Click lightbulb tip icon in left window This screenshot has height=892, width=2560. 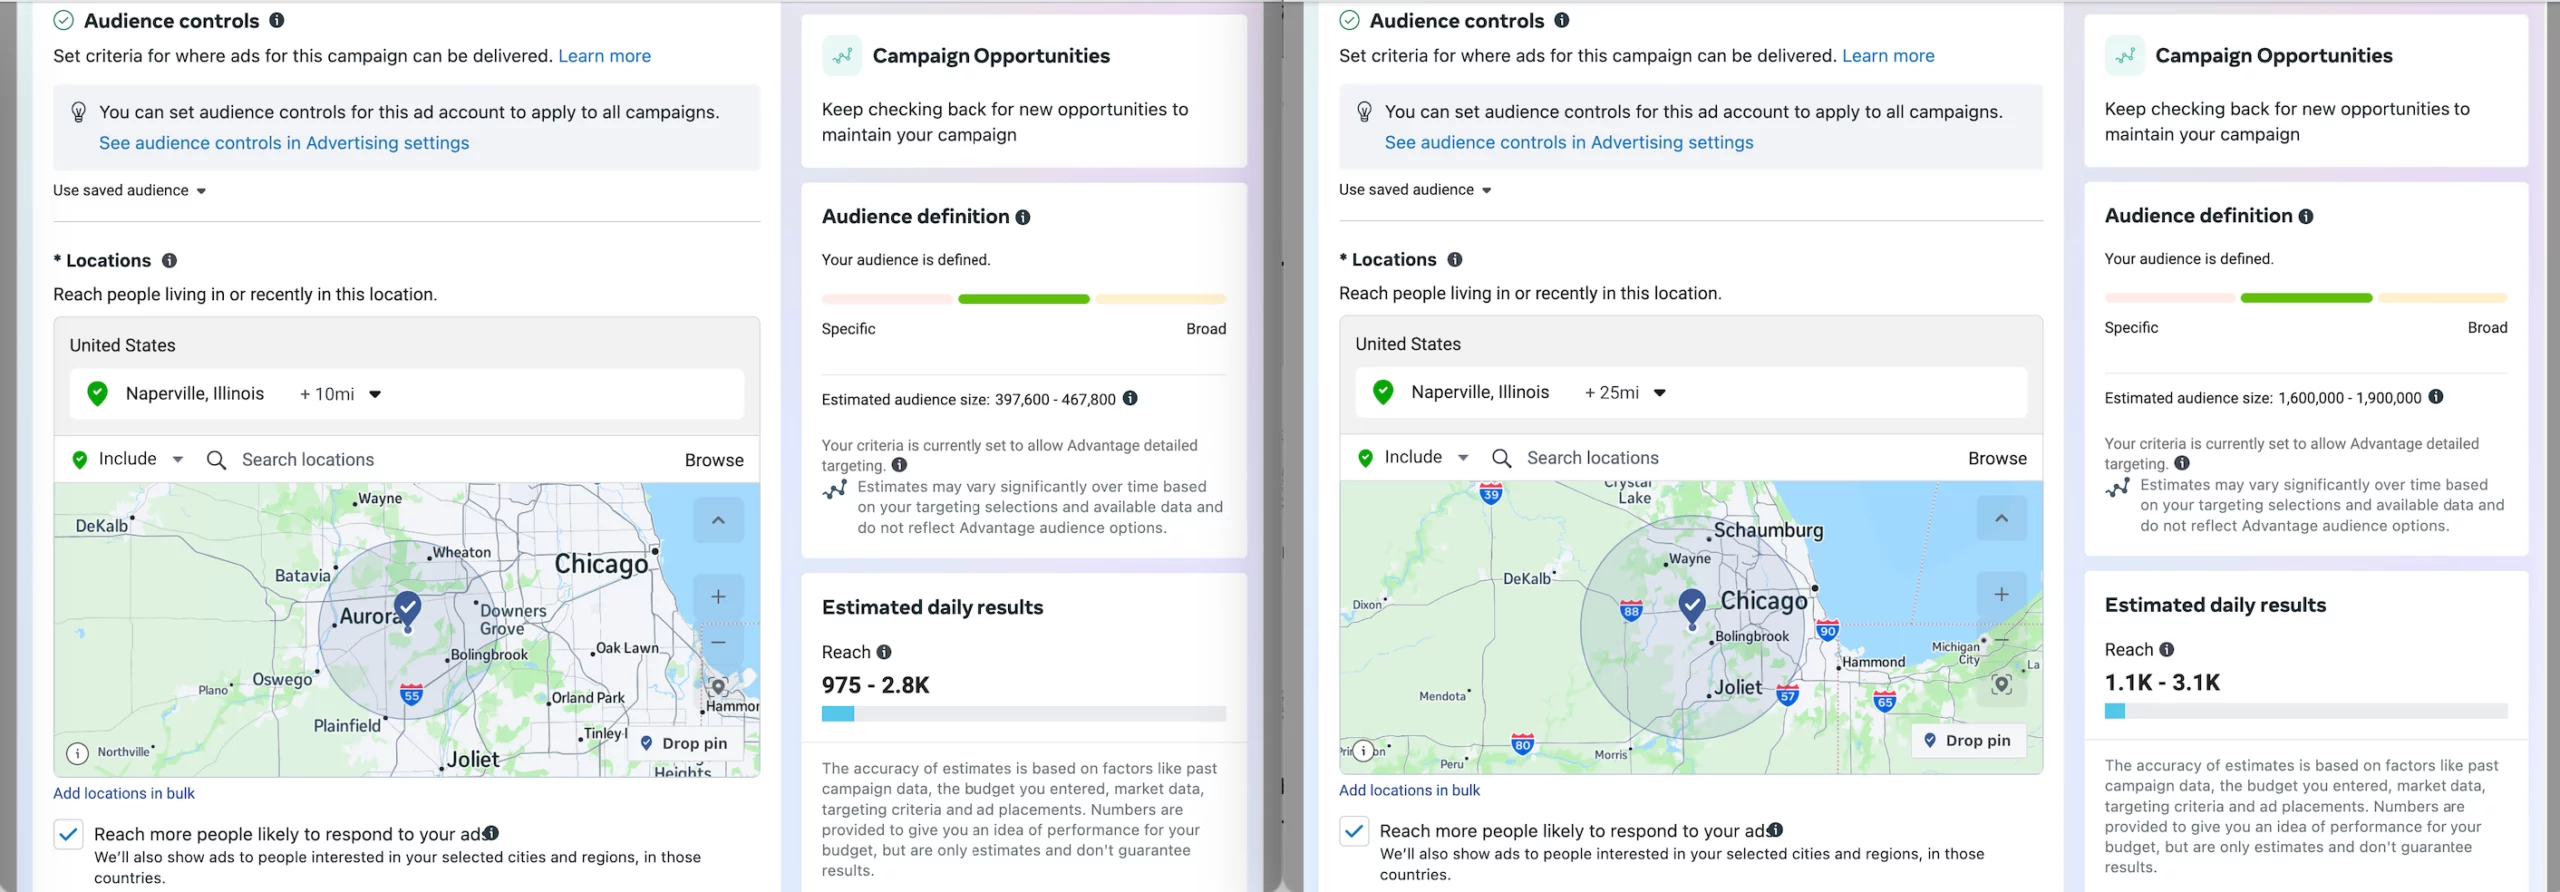[79, 112]
